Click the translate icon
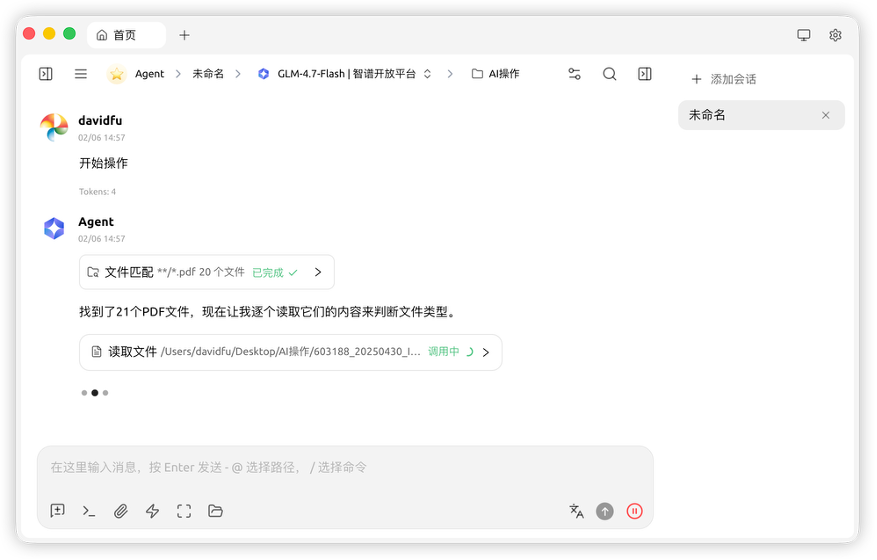Screen dimensions: 877x560 [x=576, y=511]
